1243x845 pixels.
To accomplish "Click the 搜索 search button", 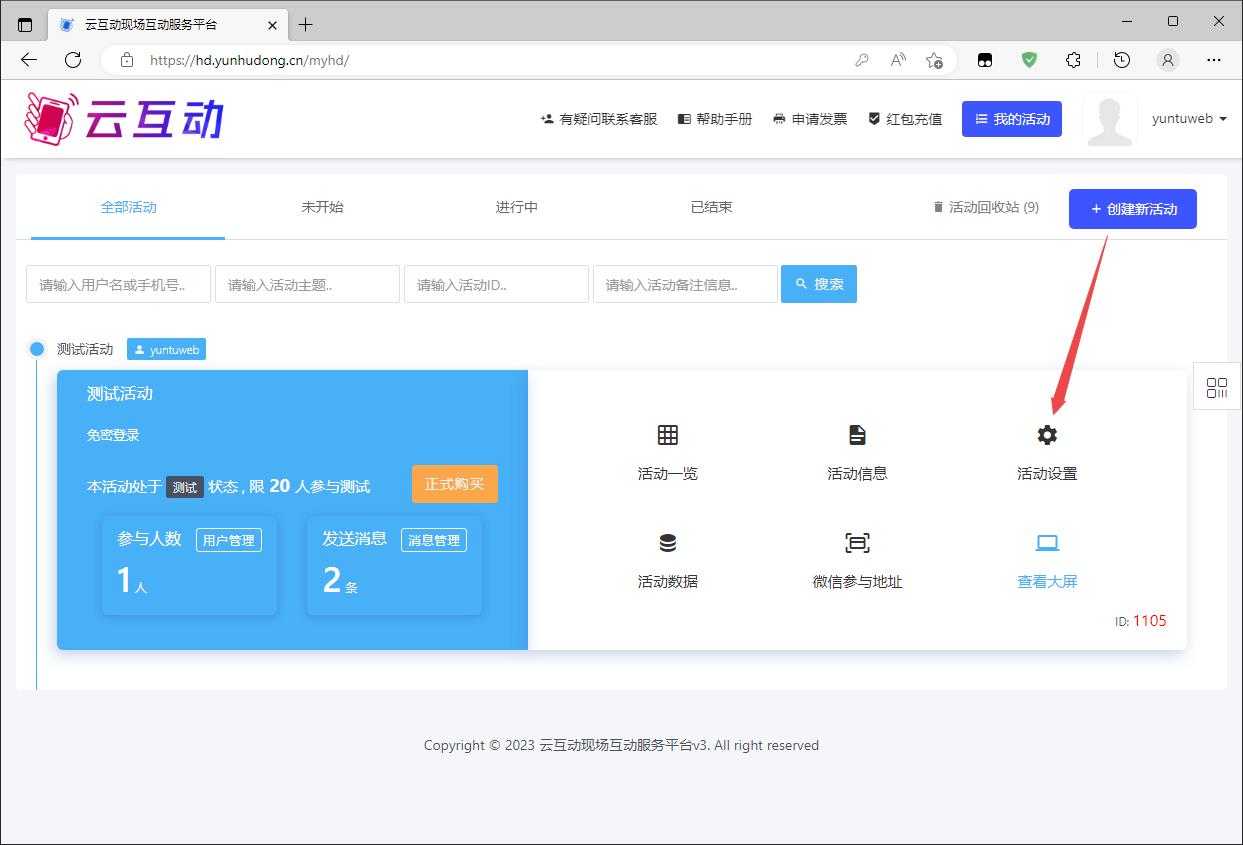I will click(x=818, y=284).
